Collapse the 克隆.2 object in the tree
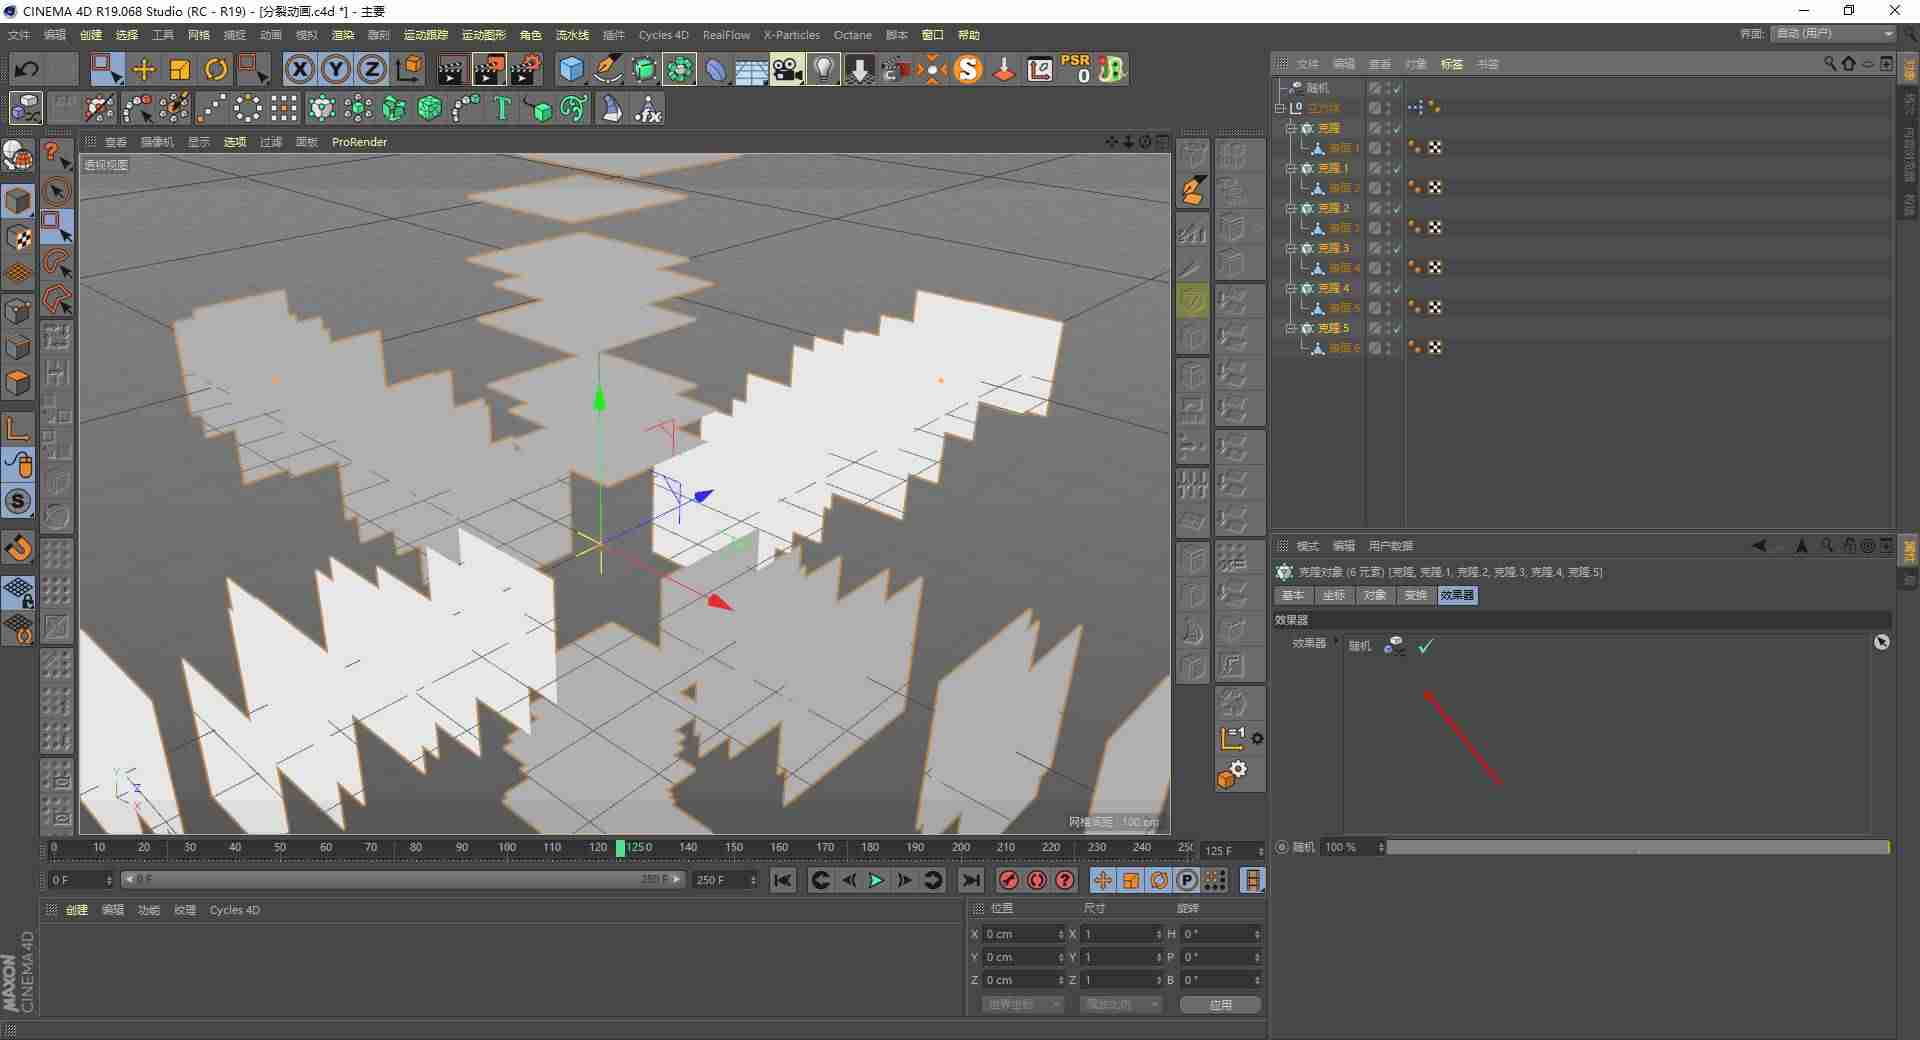This screenshot has width=1920, height=1040. click(1291, 208)
